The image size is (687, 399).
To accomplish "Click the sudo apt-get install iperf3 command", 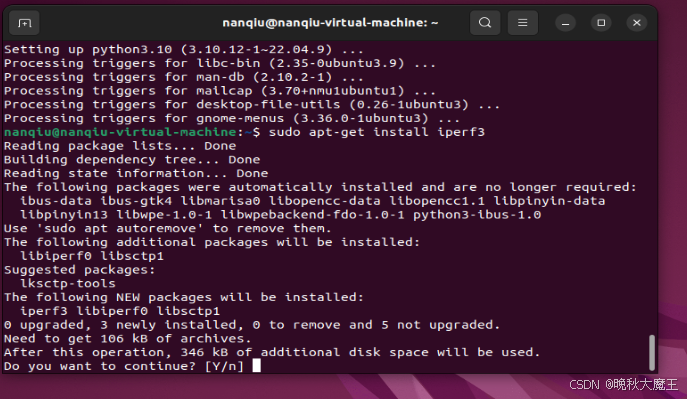I will coord(376,132).
